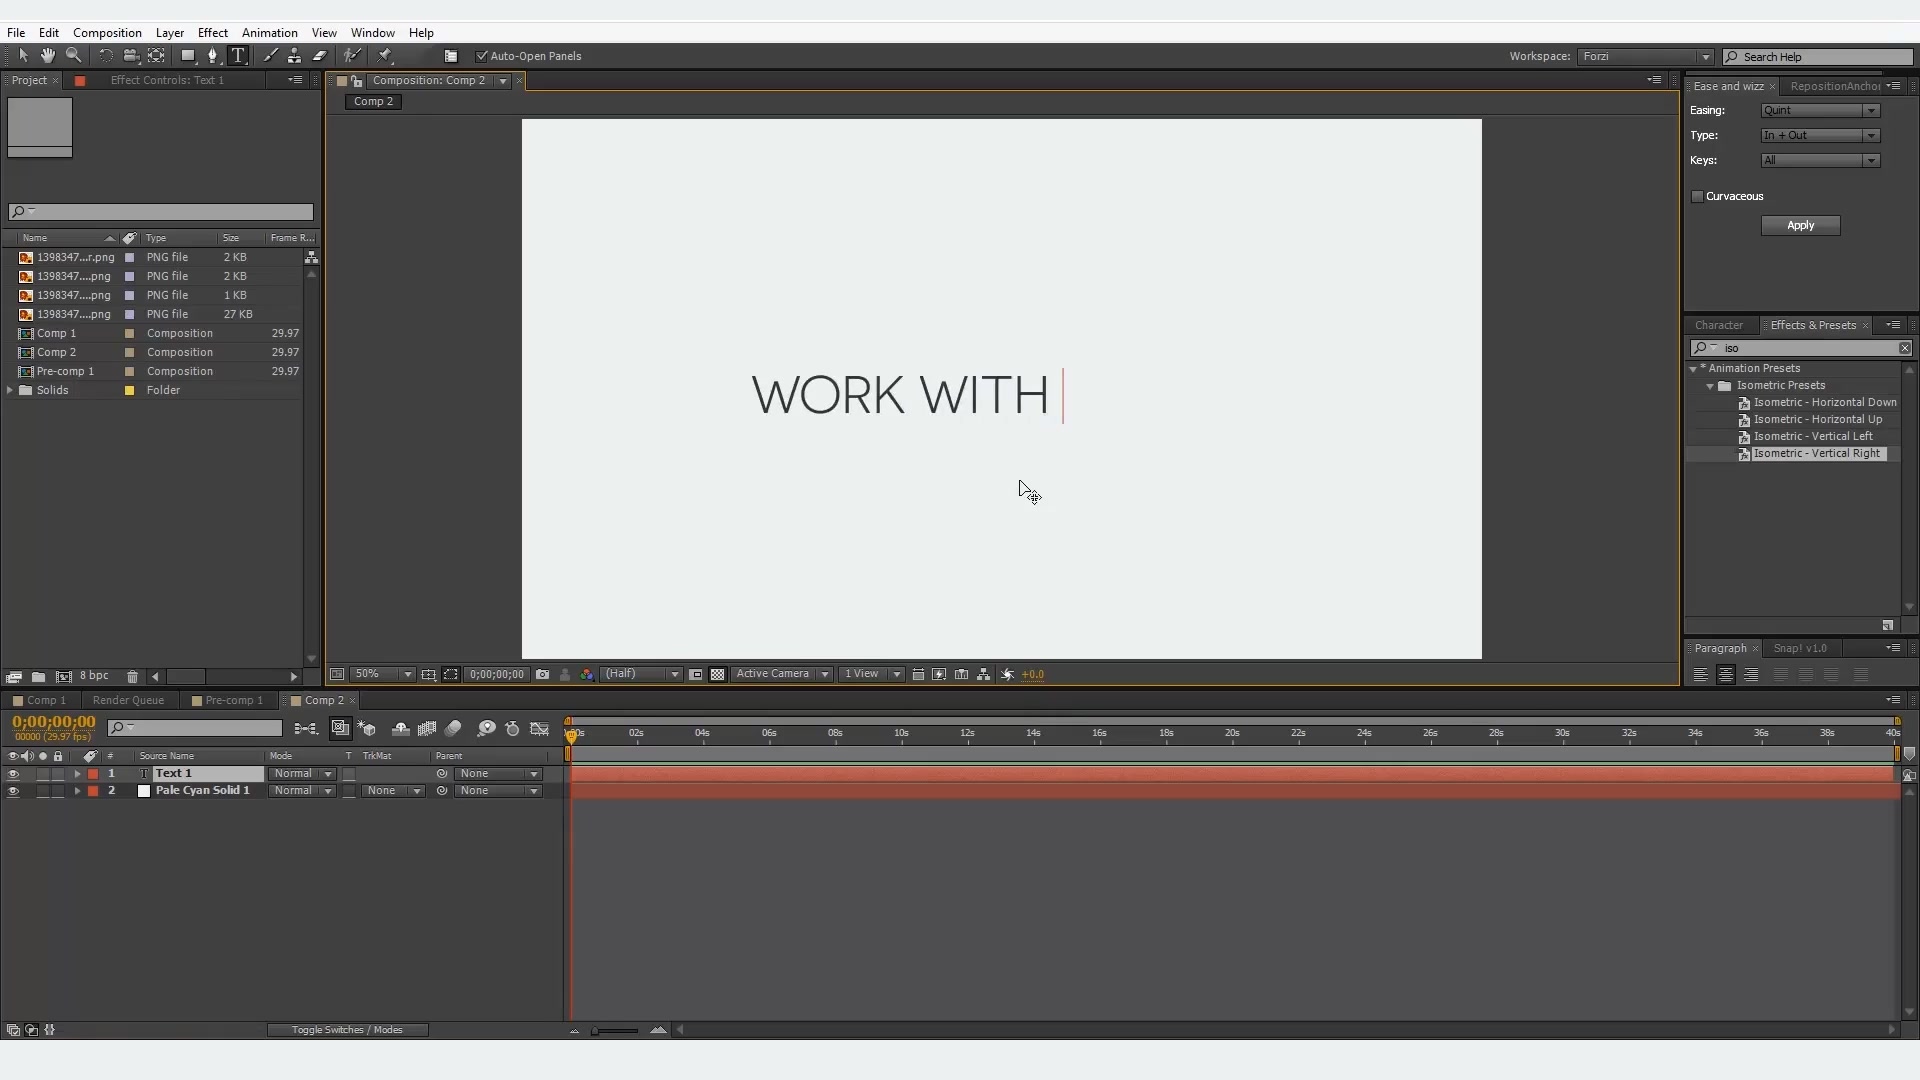Click the Brainstorm lightbulb icon
The image size is (1920, 1080).
coord(486,729)
